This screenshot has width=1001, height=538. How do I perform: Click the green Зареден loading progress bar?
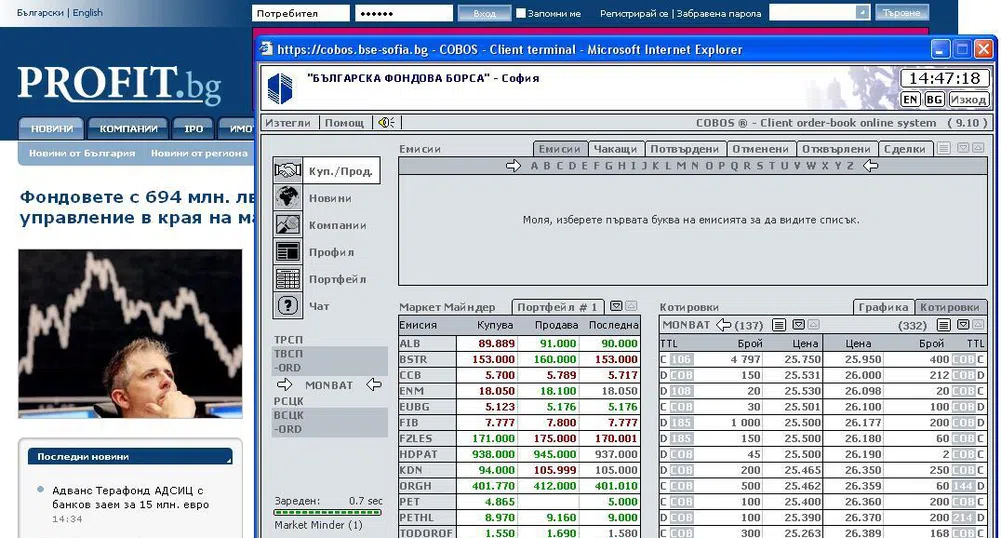(x=328, y=513)
